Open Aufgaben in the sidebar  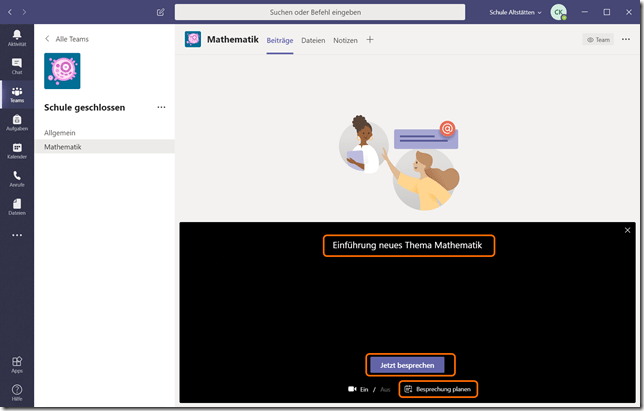[x=17, y=122]
